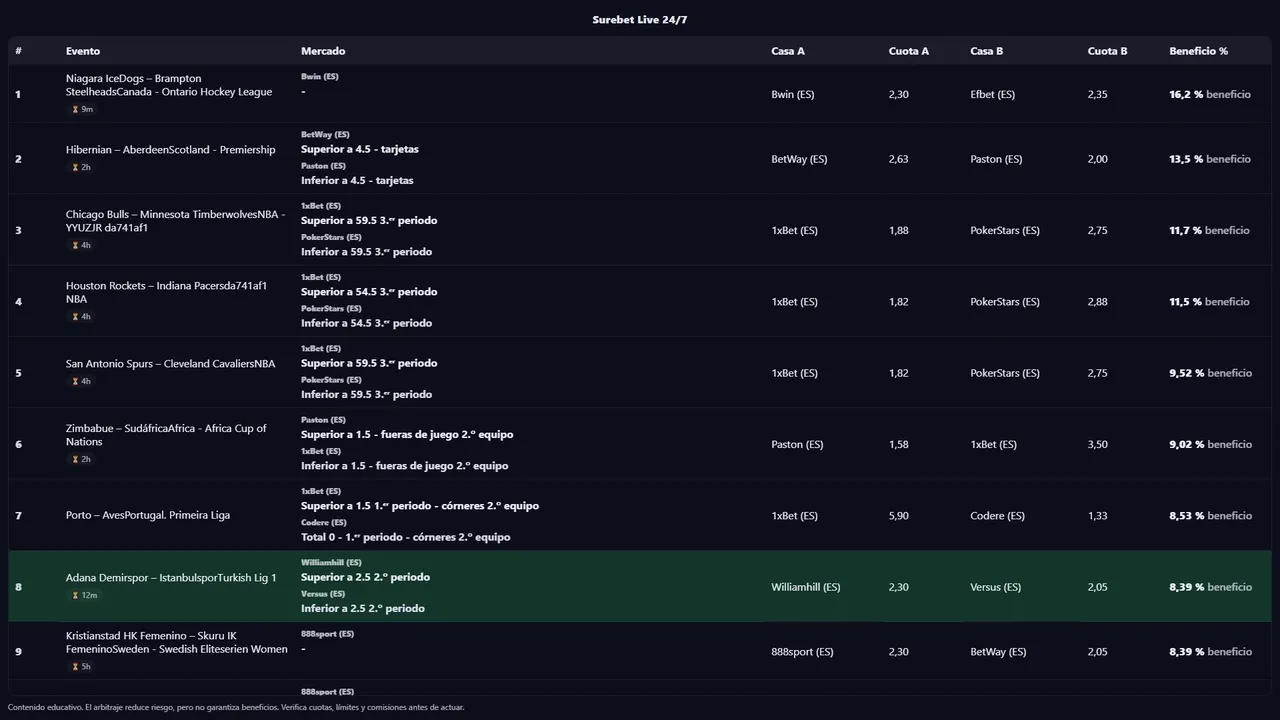
Task: Click the Evento column header
Action: [x=83, y=51]
